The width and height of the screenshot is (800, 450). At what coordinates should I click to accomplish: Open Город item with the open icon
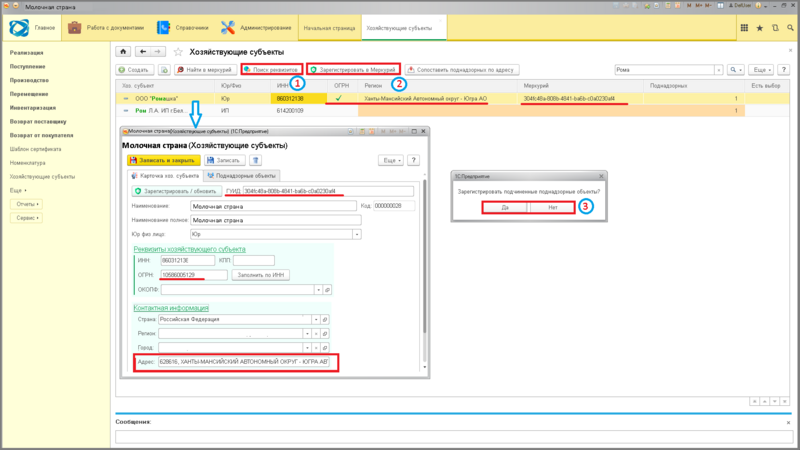[x=324, y=348]
